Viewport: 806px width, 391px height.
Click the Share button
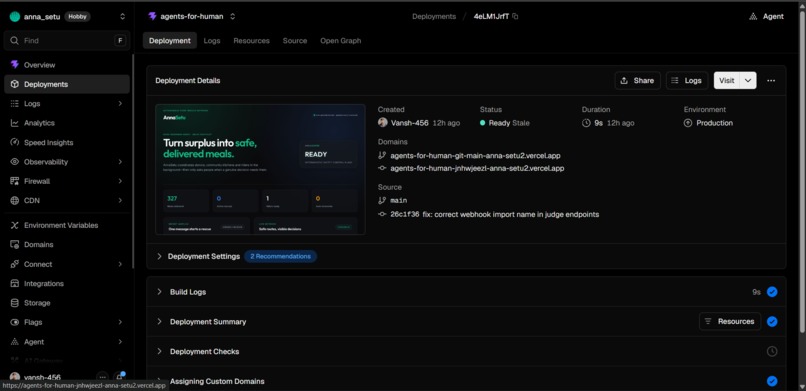pyautogui.click(x=637, y=81)
